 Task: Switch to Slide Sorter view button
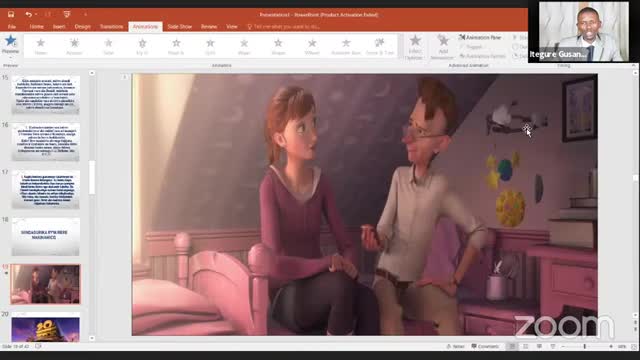(x=526, y=346)
